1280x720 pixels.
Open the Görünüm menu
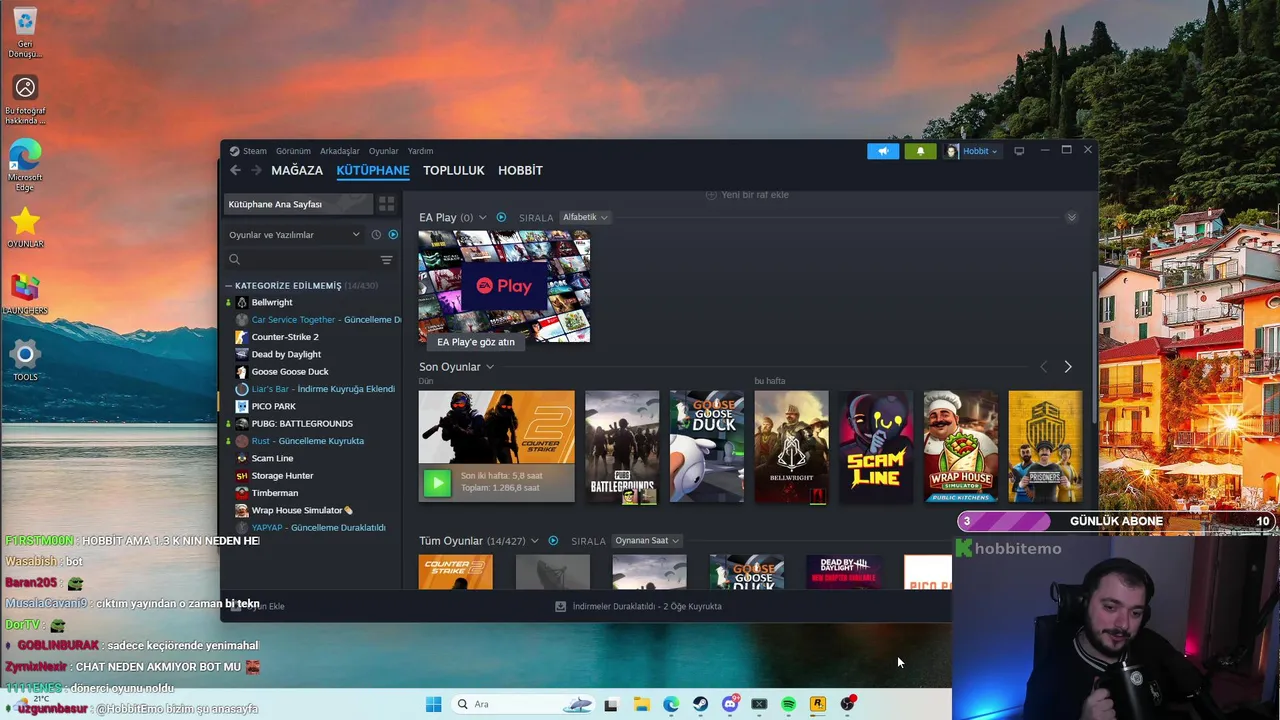[x=293, y=151]
